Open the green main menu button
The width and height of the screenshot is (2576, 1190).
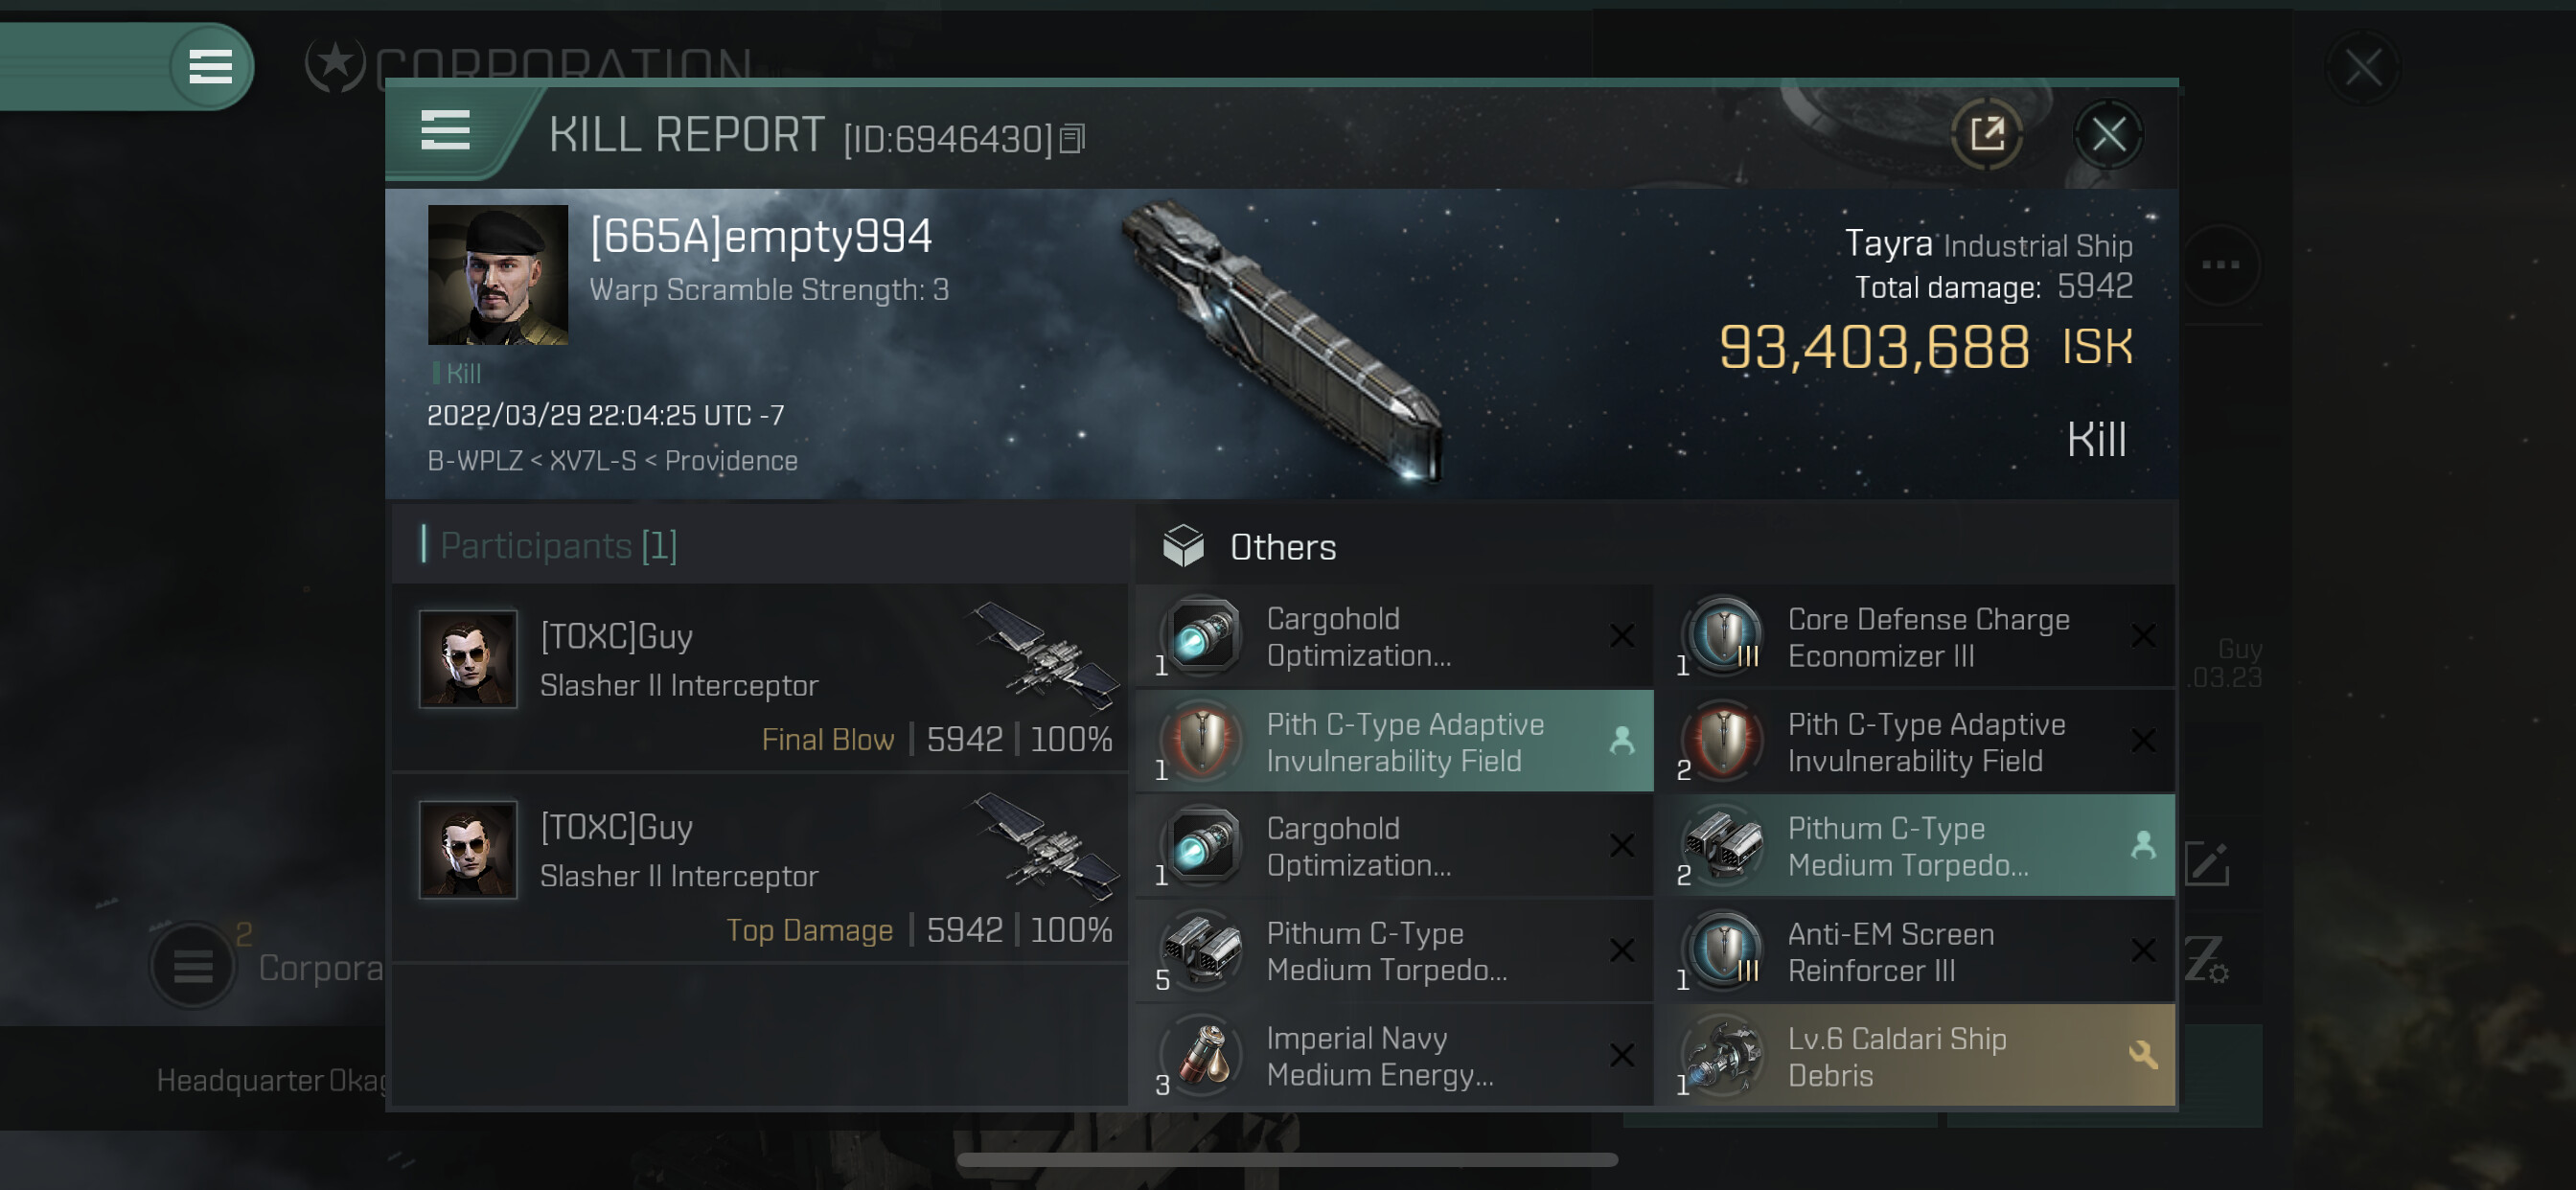point(211,67)
